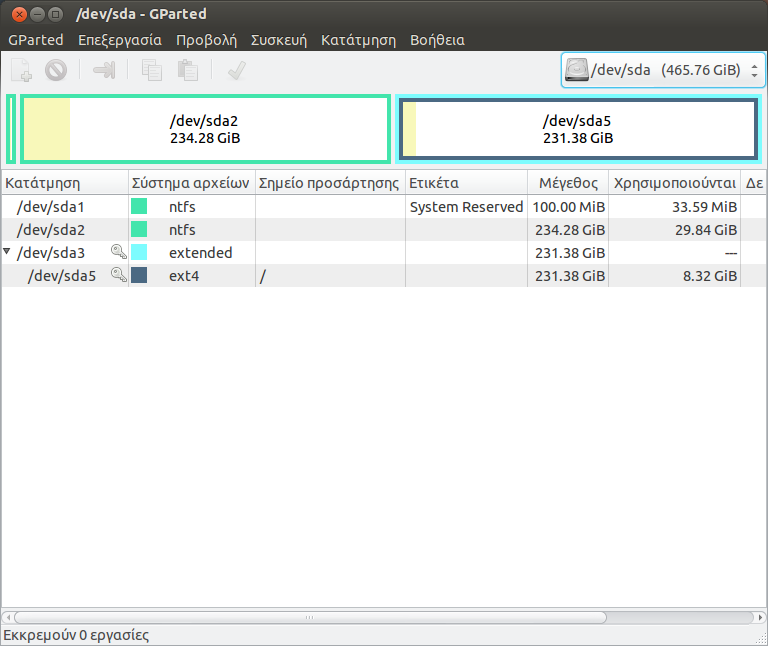
Task: Click the scrollbar left arrow
Action: (x=8, y=617)
